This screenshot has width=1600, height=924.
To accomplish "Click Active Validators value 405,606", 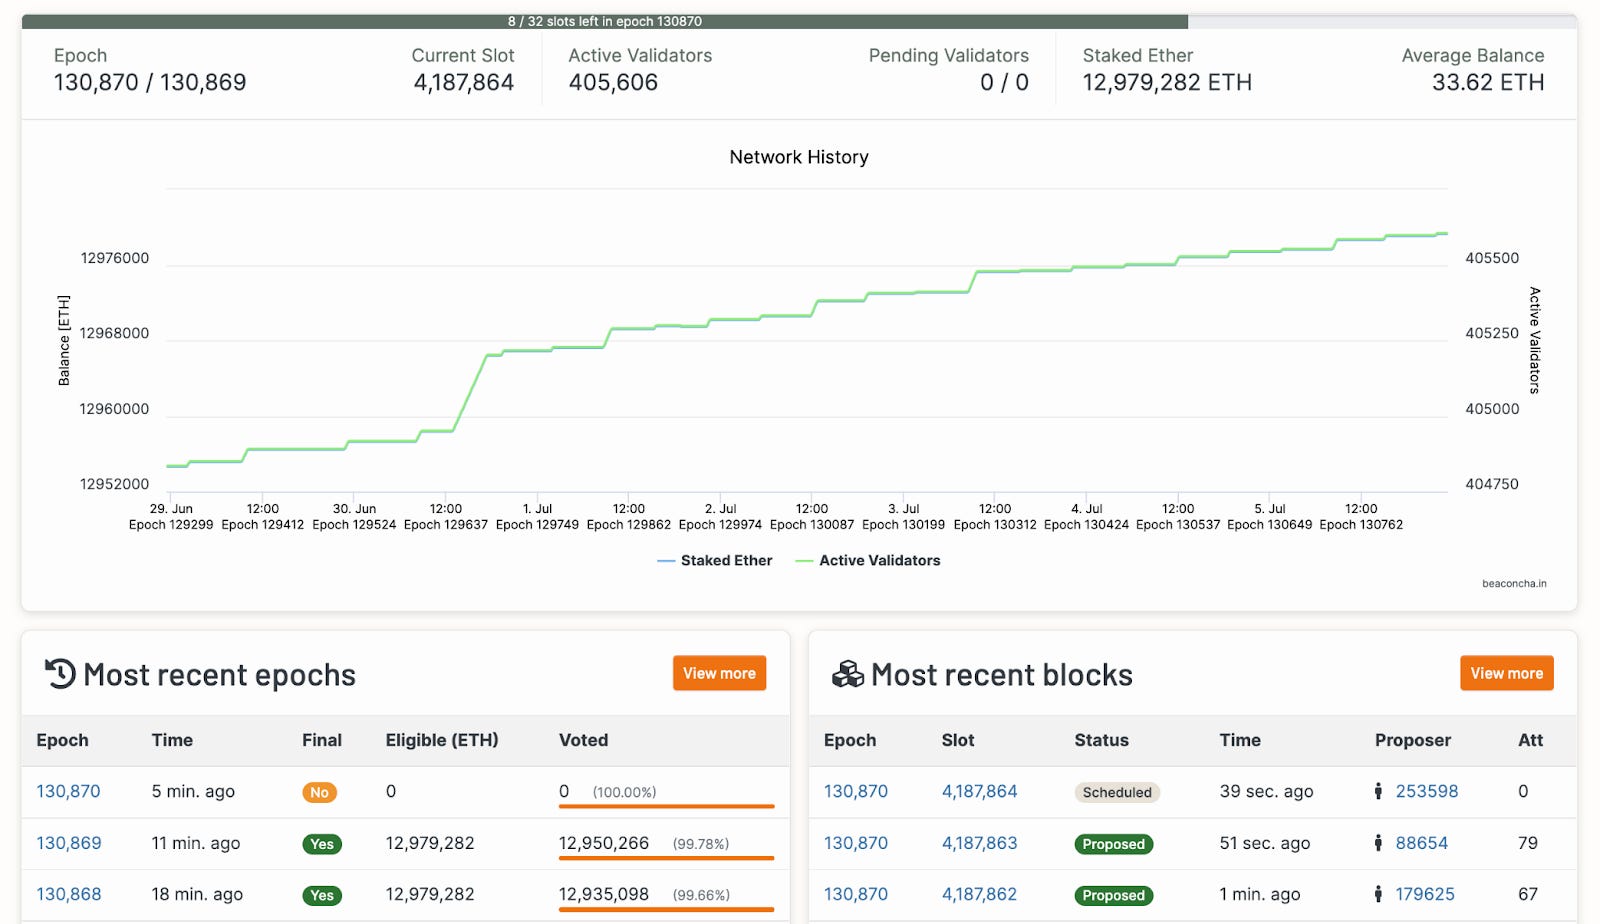I will [613, 83].
